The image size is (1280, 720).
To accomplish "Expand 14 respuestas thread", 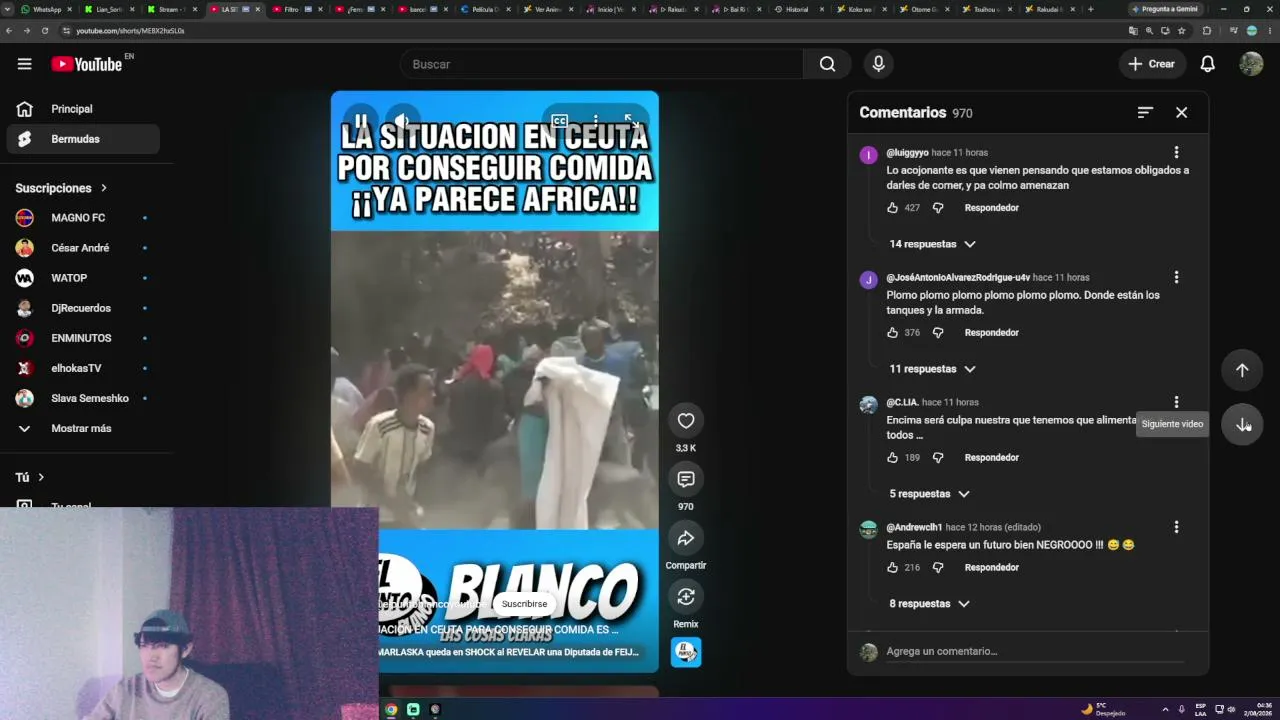I will 932,244.
